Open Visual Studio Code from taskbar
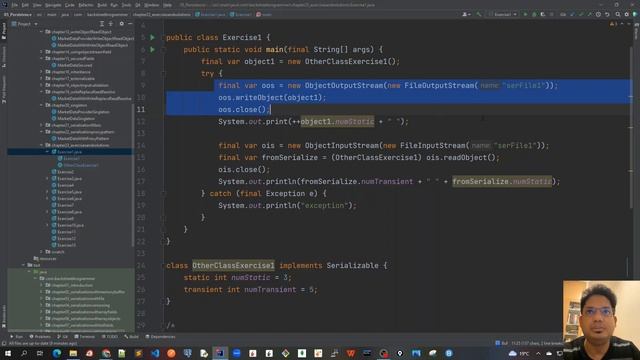640x360 pixels. 155,353
